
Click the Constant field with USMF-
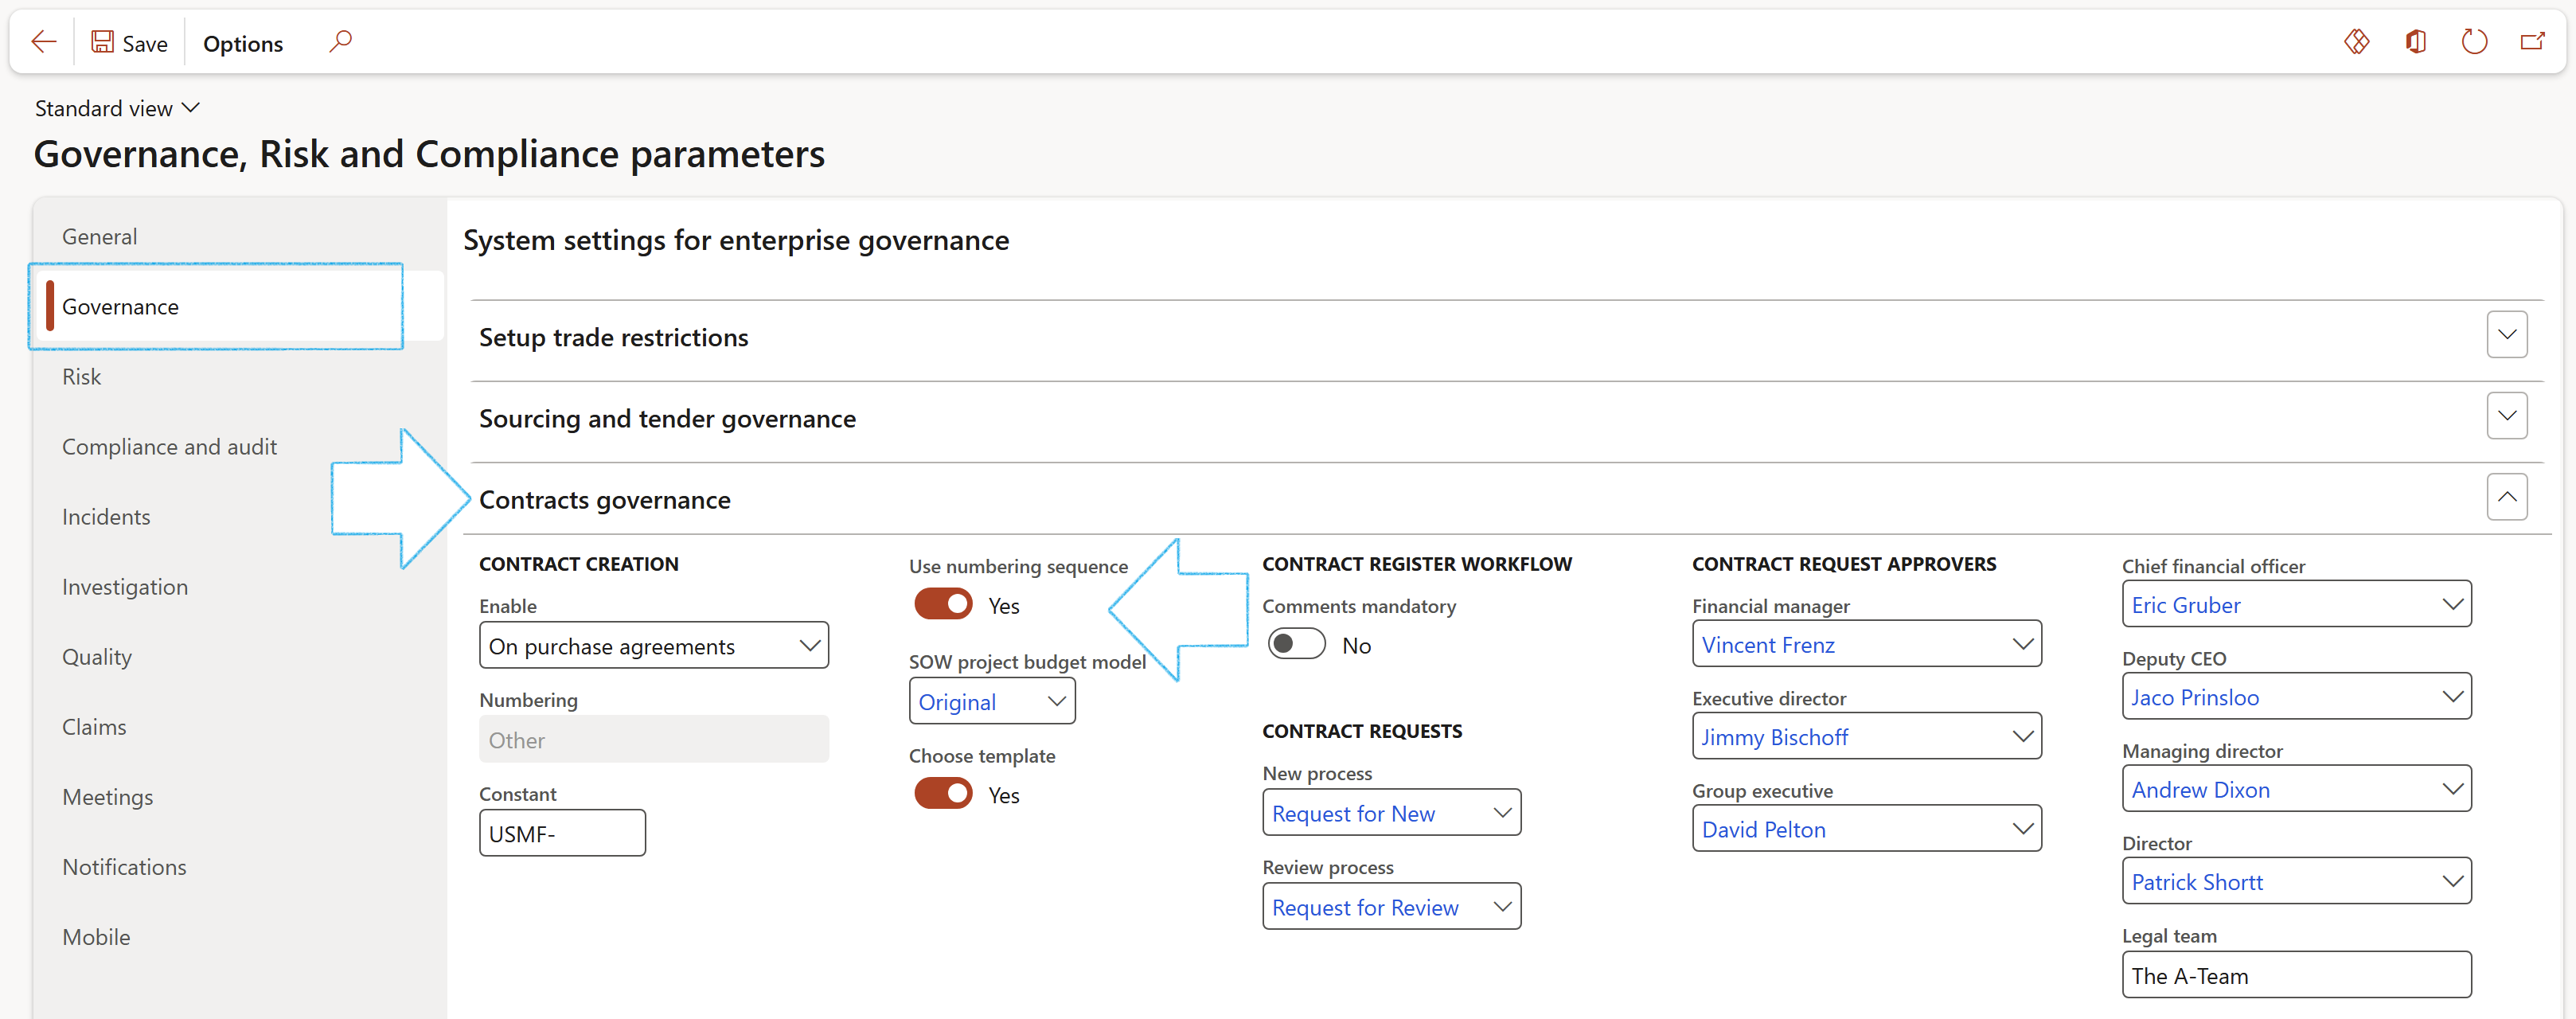[562, 833]
